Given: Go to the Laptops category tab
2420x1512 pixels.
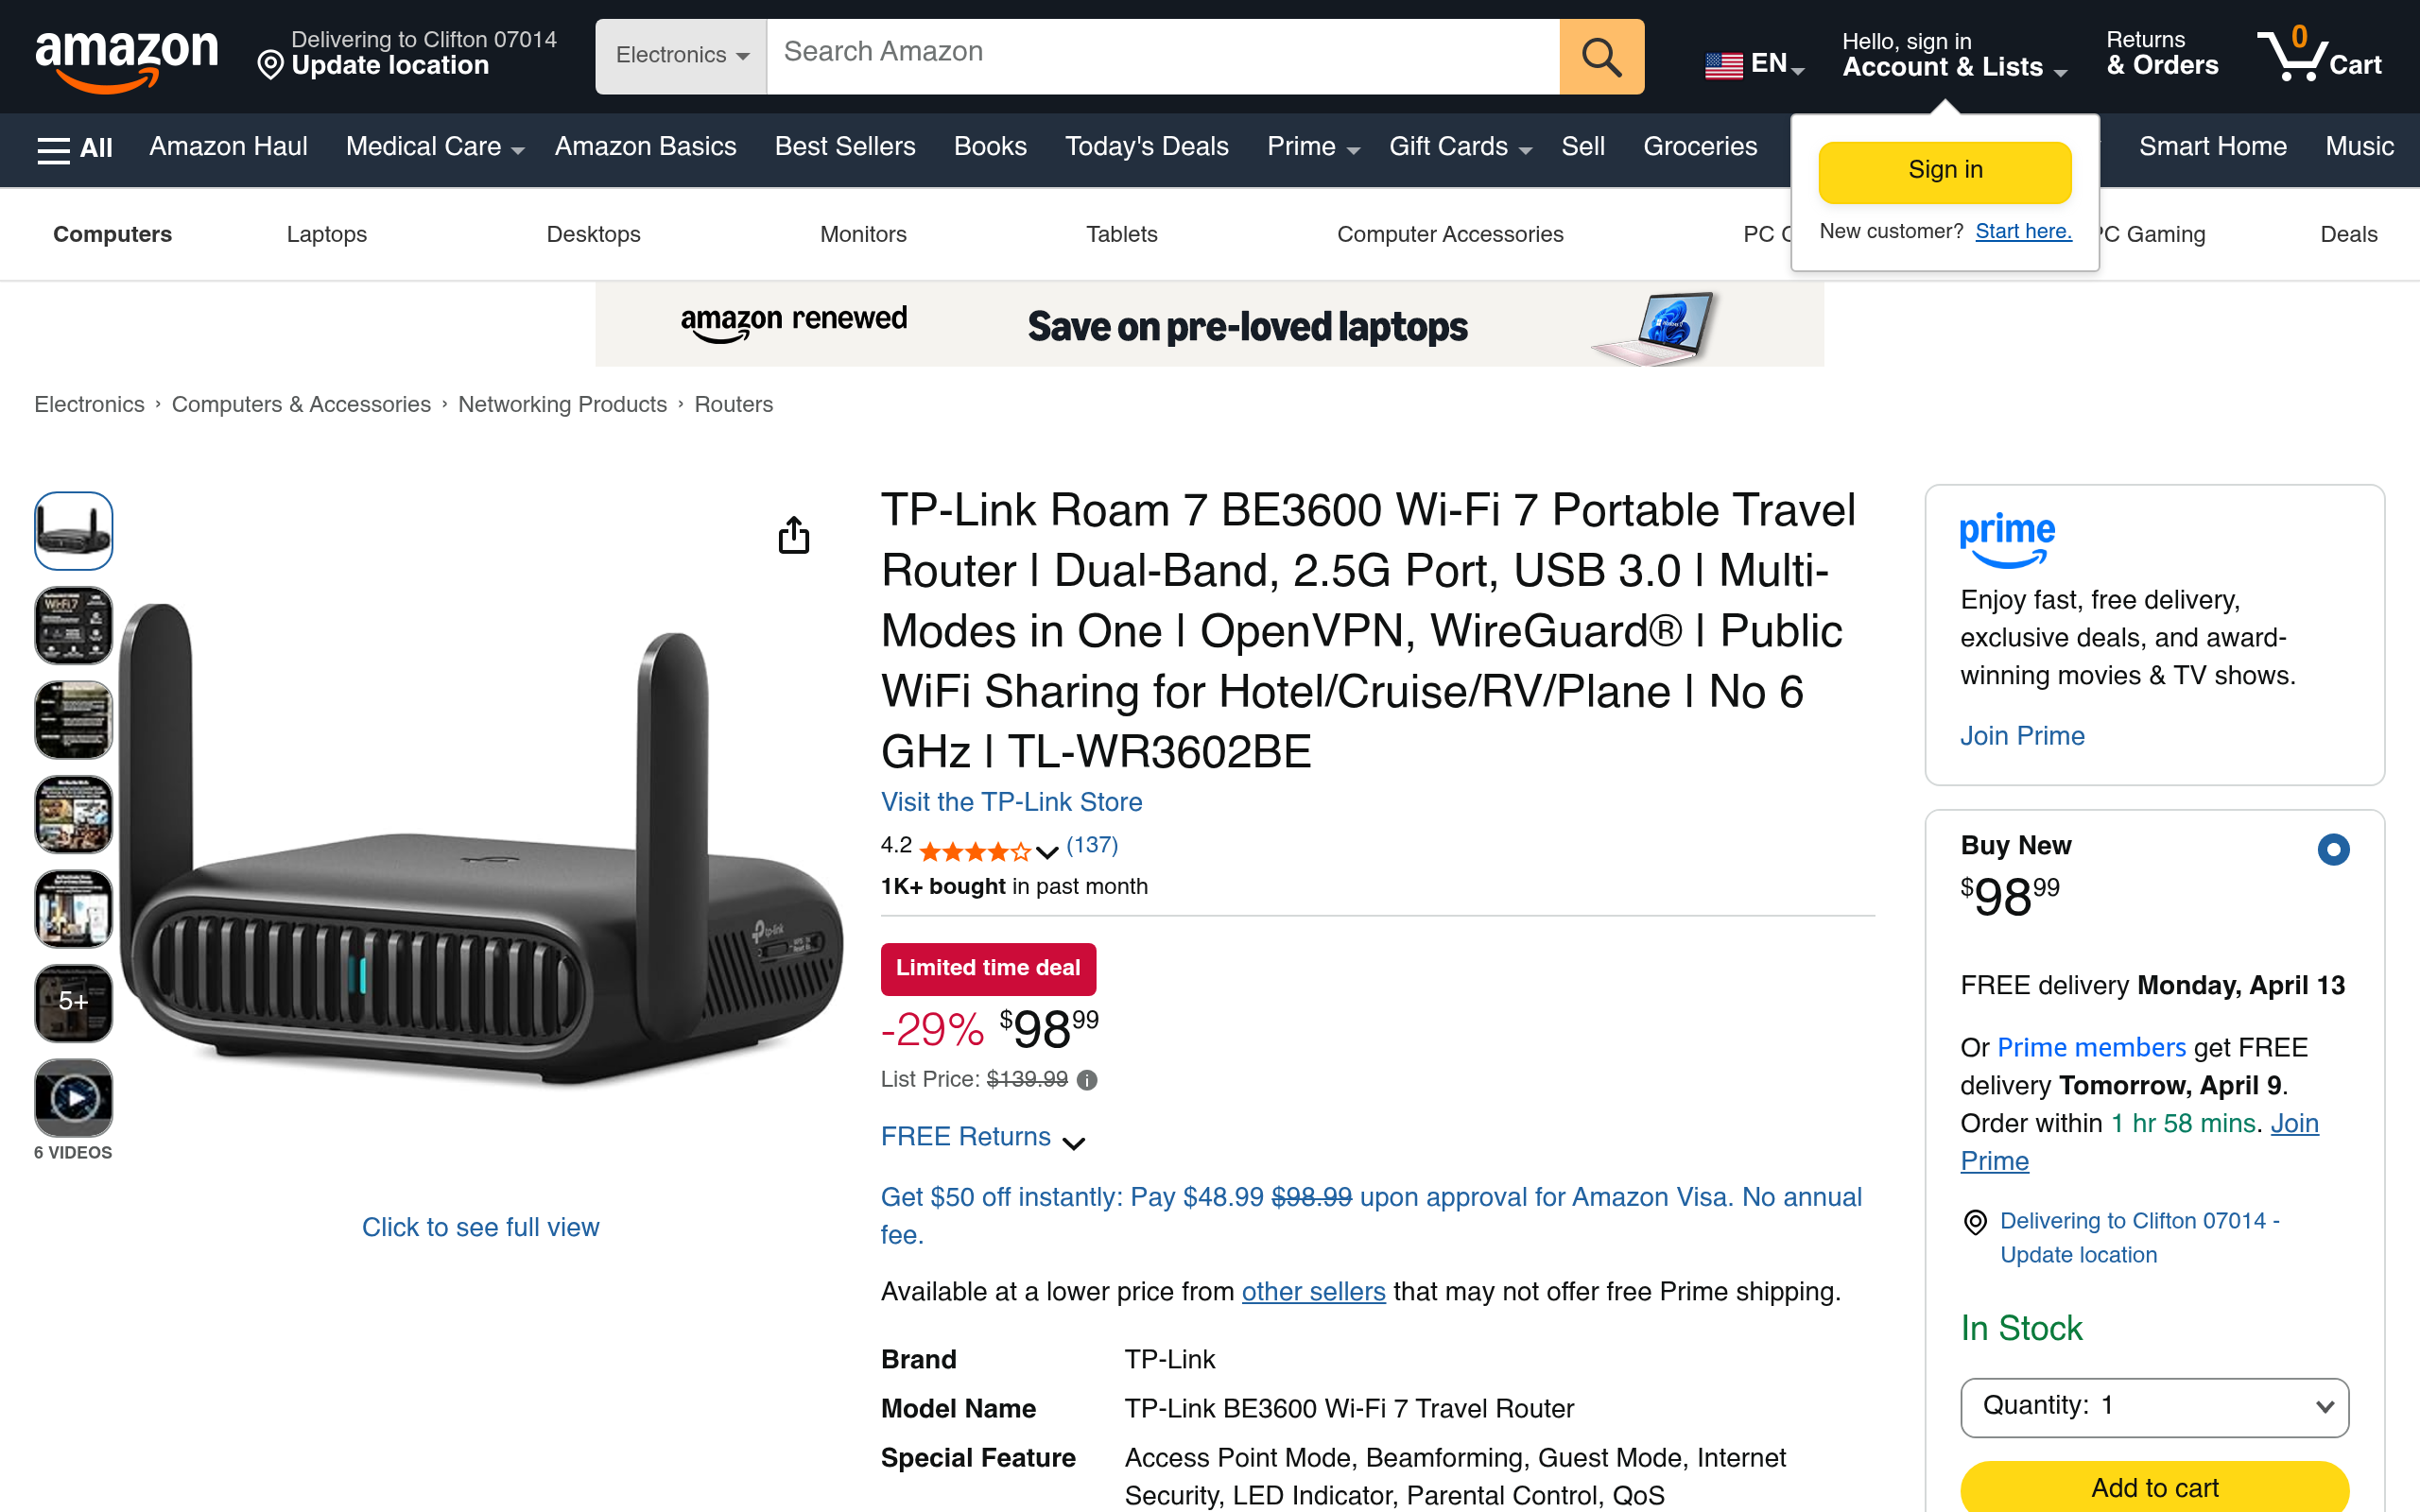Looking at the screenshot, I should point(326,234).
